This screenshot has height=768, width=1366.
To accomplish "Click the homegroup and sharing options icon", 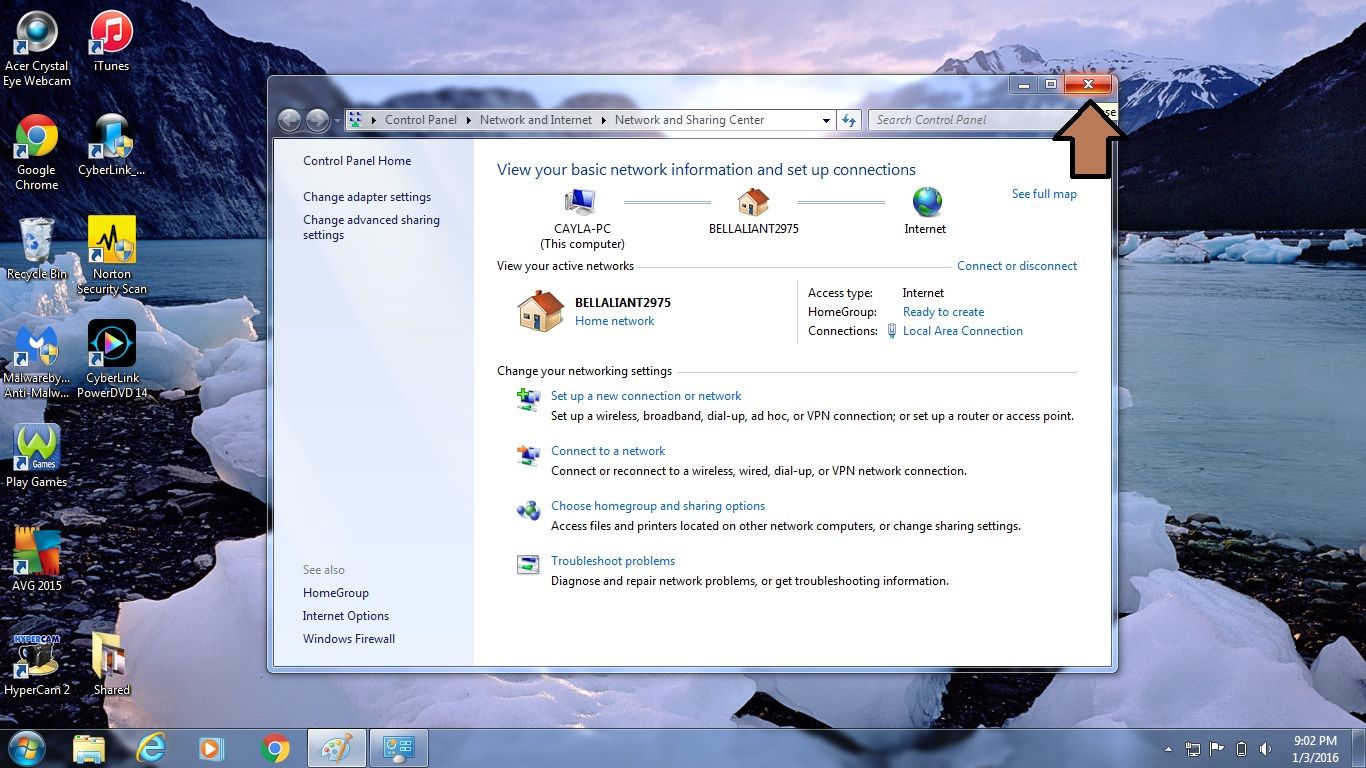I will (x=528, y=511).
